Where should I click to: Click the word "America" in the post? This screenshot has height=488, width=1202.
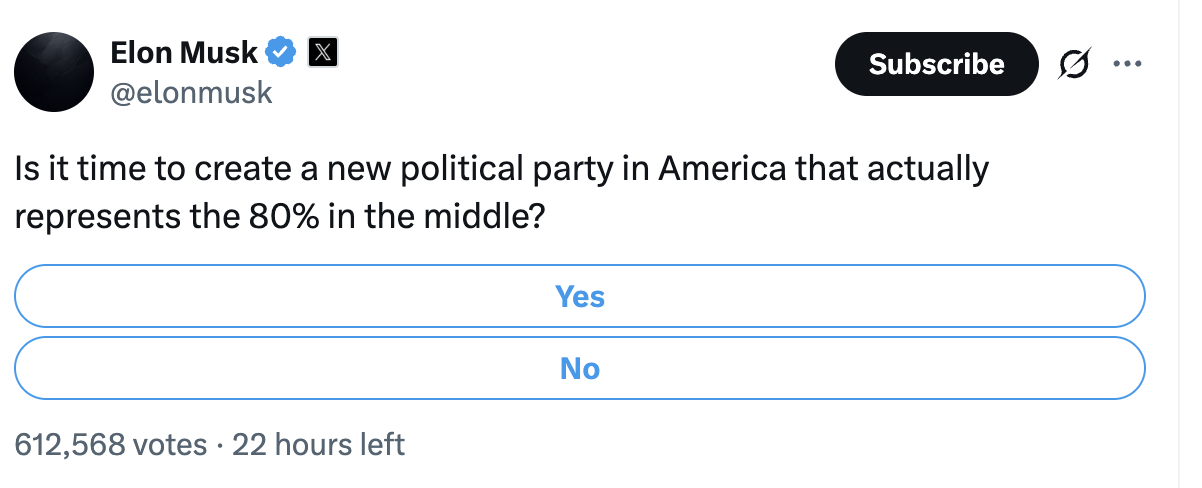pos(722,168)
